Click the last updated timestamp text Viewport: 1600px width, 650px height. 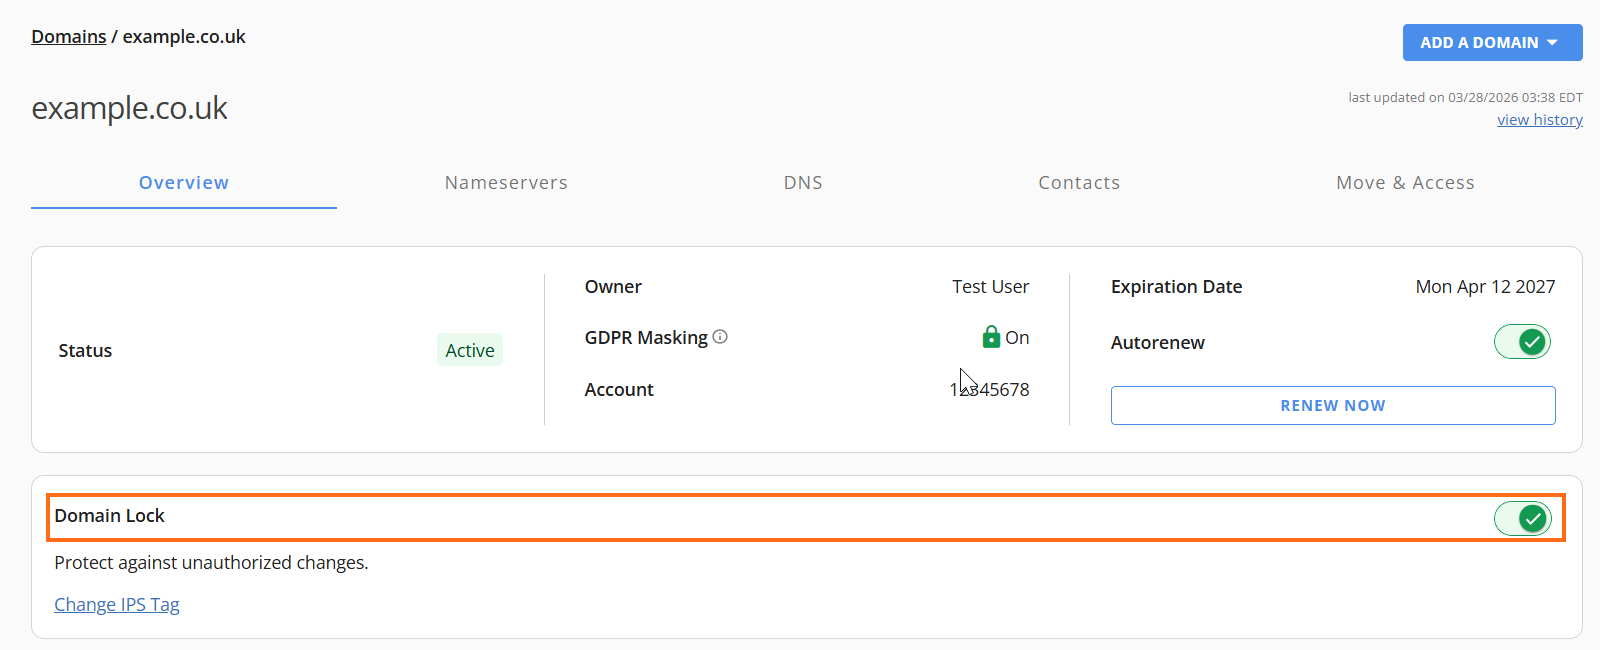pyautogui.click(x=1465, y=97)
